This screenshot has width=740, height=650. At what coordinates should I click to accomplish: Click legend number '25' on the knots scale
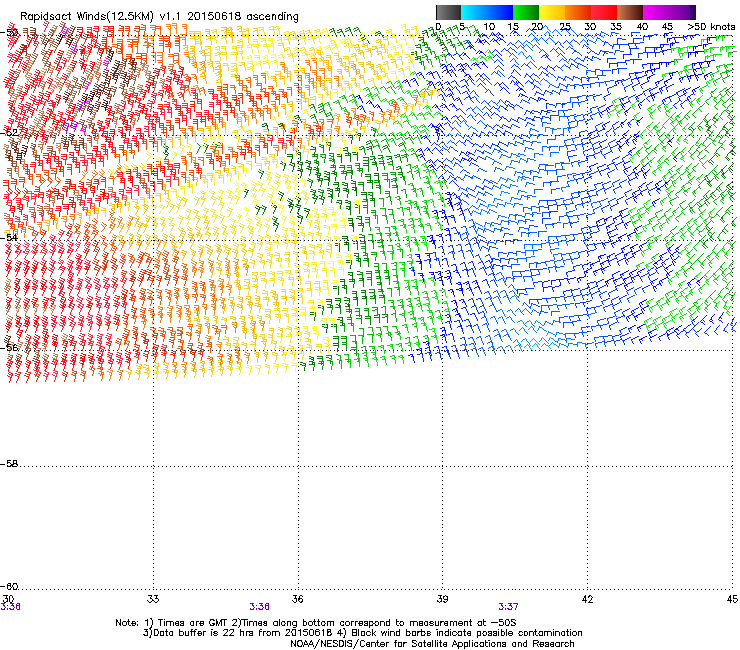coord(565,27)
